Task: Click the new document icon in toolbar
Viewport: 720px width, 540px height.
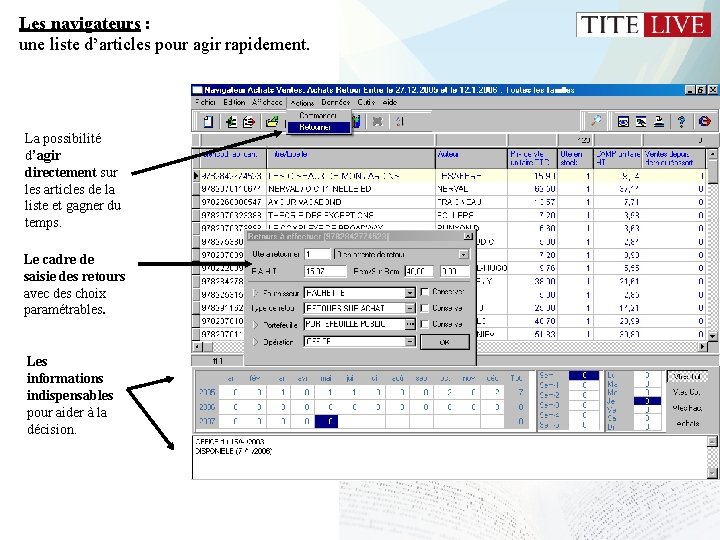Action: (208, 122)
